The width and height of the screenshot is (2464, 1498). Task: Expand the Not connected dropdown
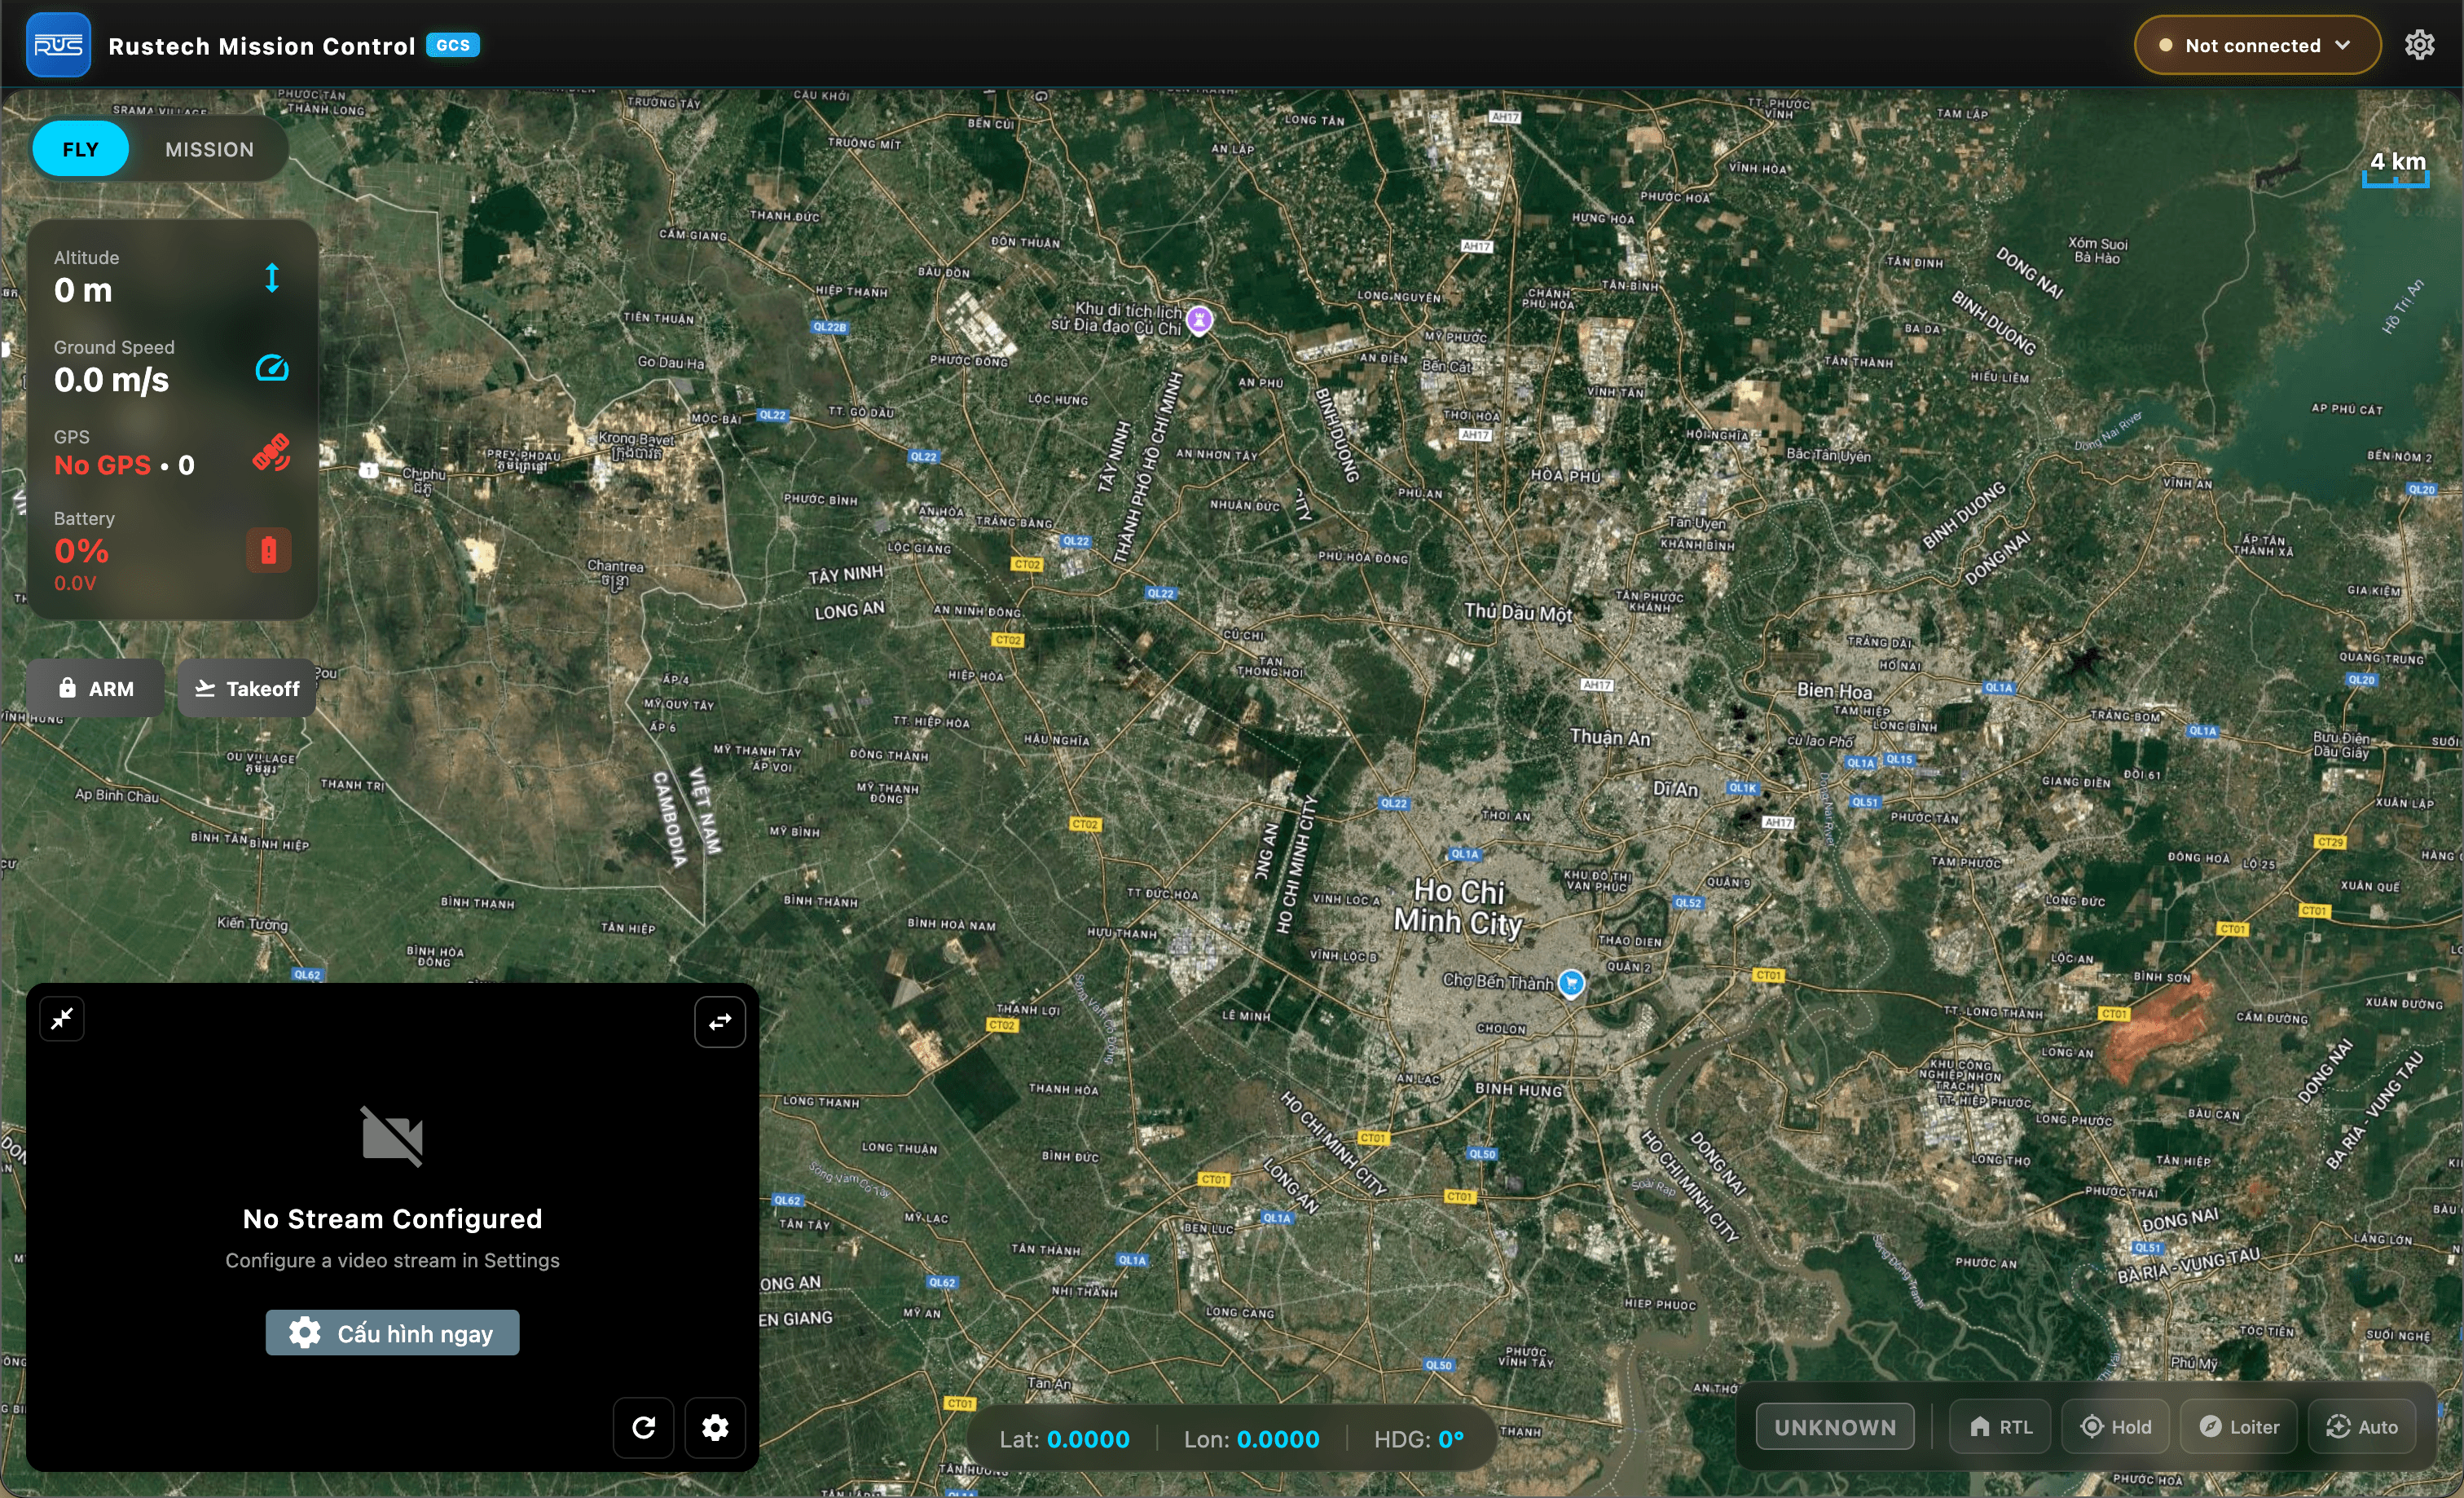[2256, 45]
